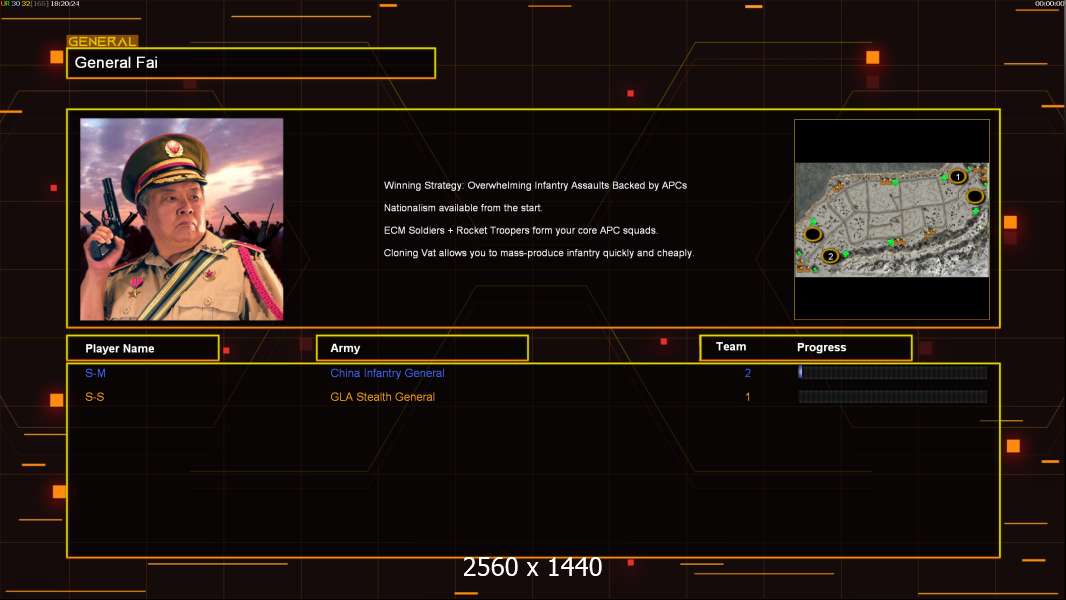1066x600 pixels.
Task: Click the ECM Soldiers text line
Action: (x=520, y=230)
